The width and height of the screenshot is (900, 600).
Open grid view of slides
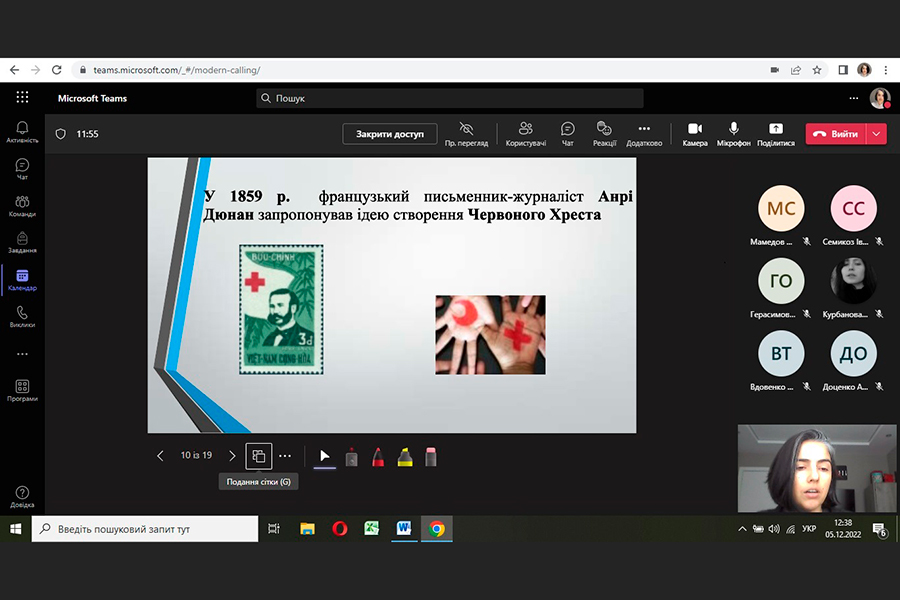[x=258, y=456]
